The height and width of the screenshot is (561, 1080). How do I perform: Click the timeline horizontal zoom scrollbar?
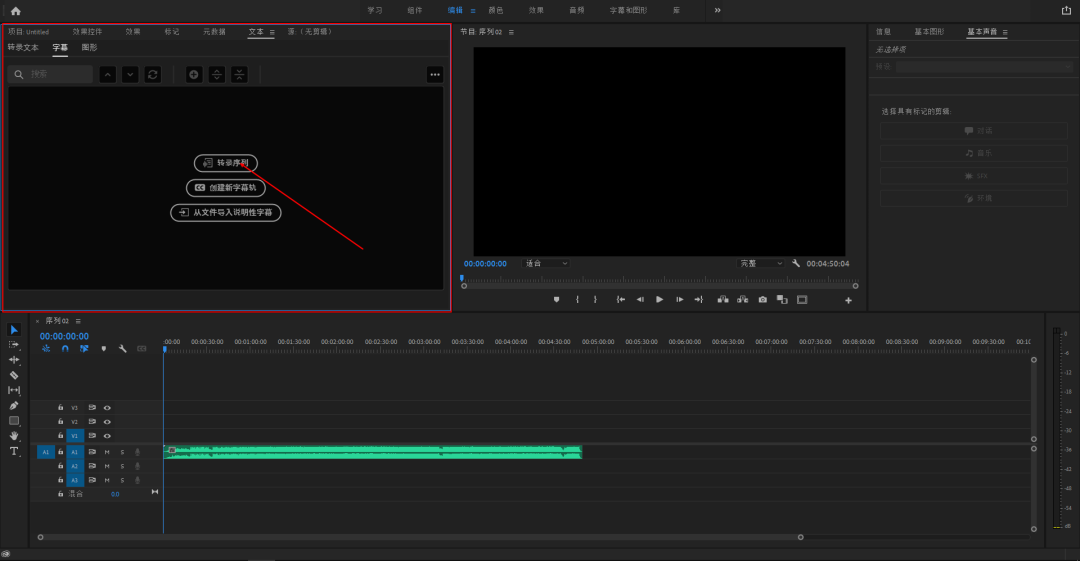tap(420, 537)
